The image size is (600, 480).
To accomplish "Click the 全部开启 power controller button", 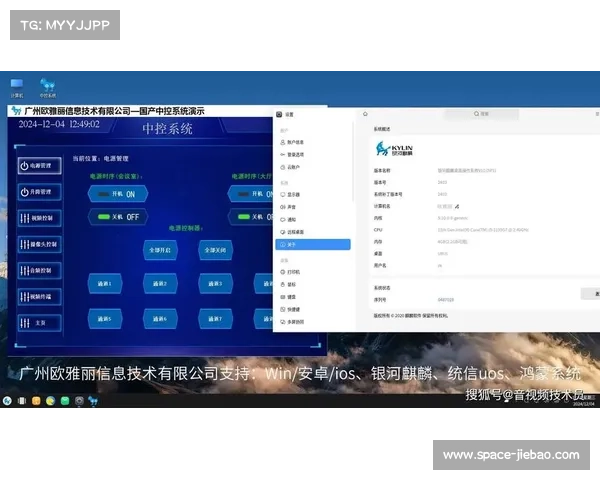I will point(160,250).
